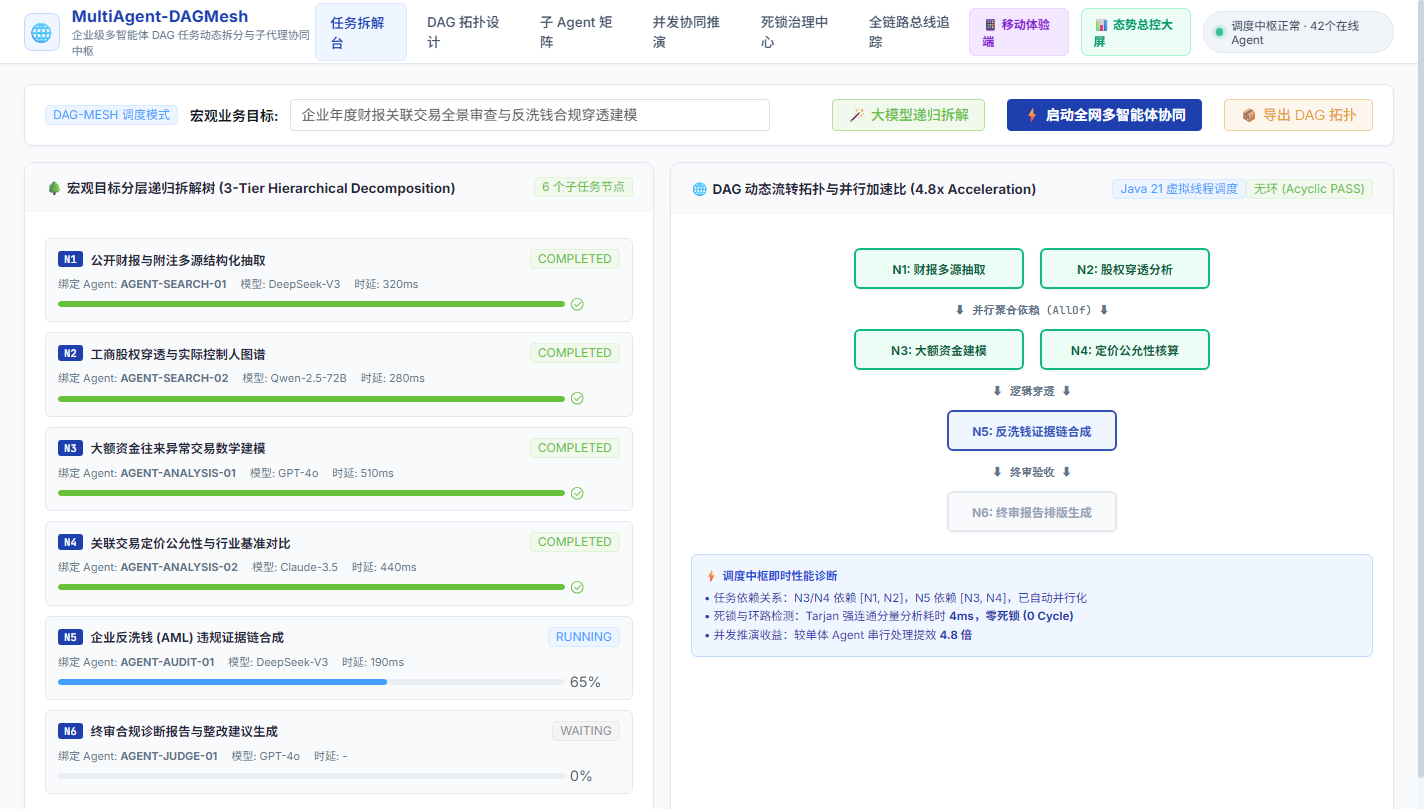Click the N4 badge on 关联交易定价 task
Screen dimensions: 1424x809
[x=70, y=543]
